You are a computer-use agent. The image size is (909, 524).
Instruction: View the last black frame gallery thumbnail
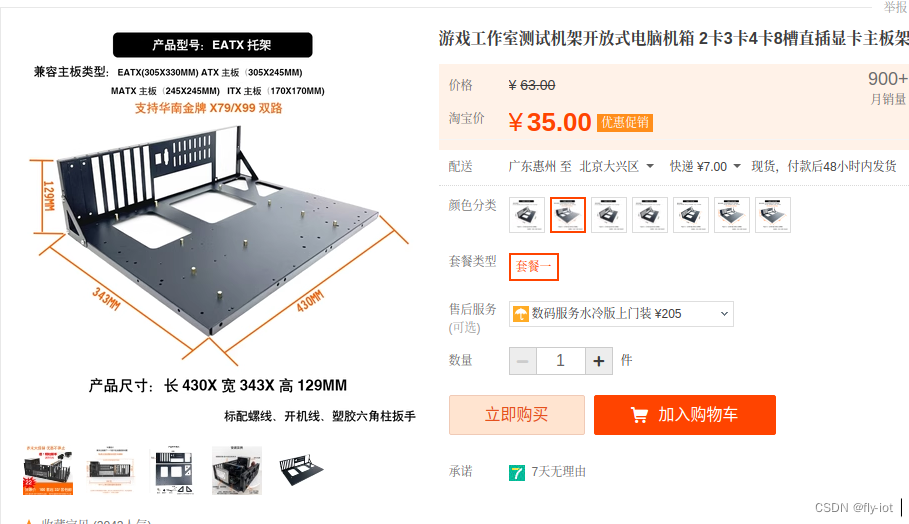pos(301,470)
